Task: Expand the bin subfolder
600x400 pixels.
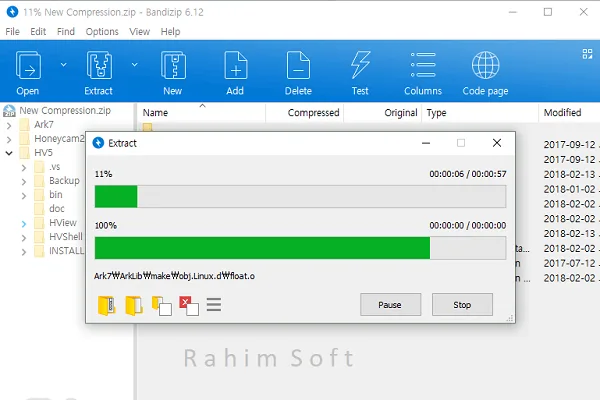Action: pos(24,196)
